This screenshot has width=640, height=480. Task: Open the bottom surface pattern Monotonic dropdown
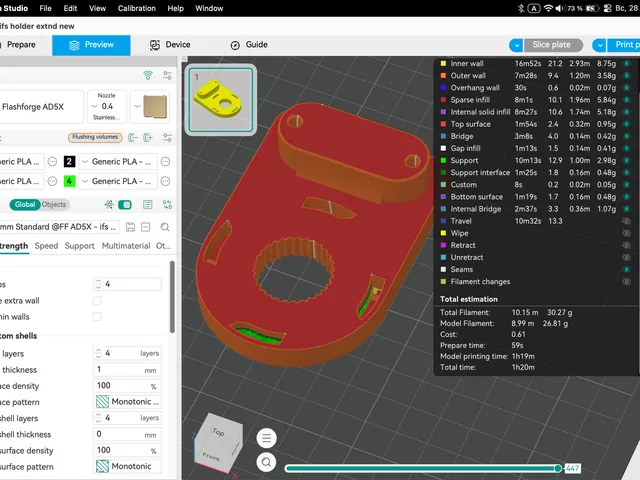[x=127, y=466]
